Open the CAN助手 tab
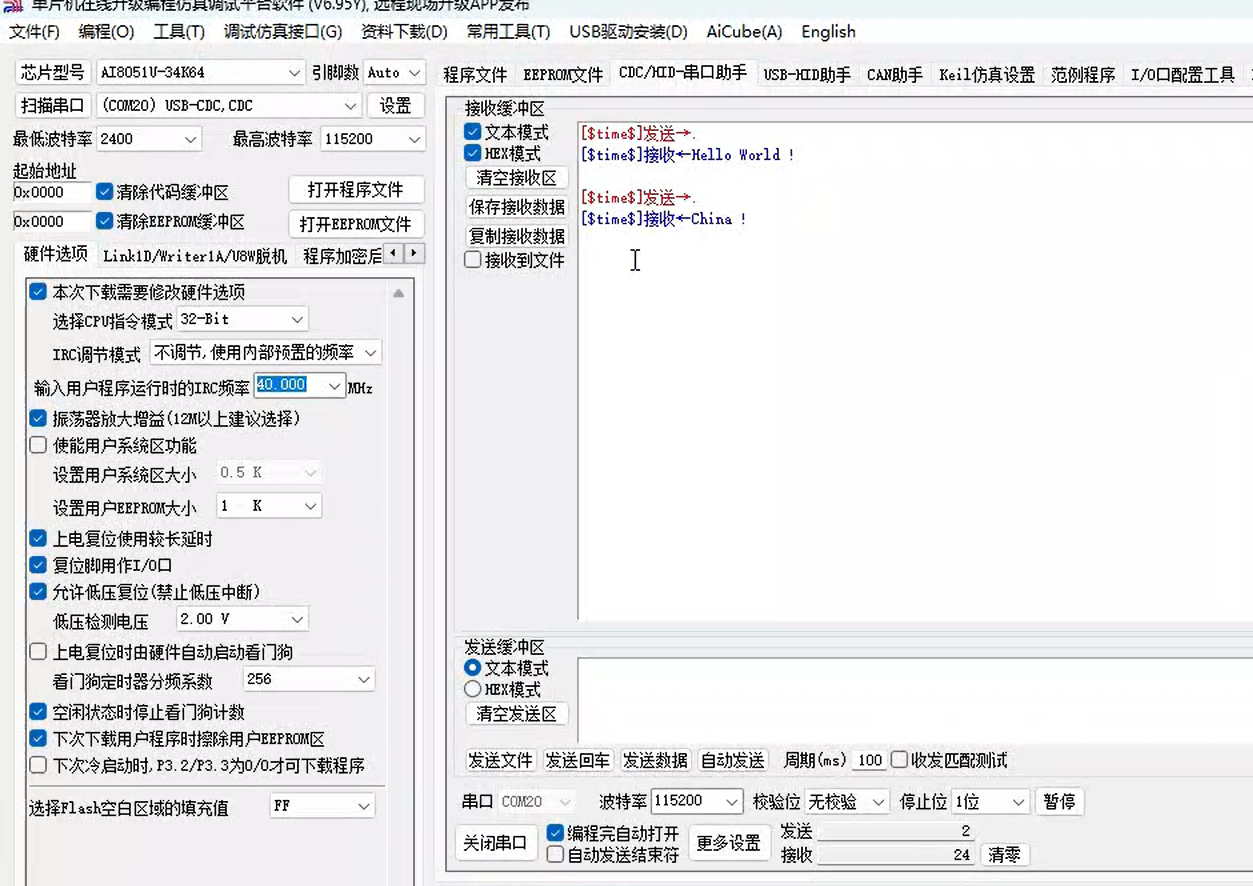This screenshot has height=886, width=1253. point(893,72)
